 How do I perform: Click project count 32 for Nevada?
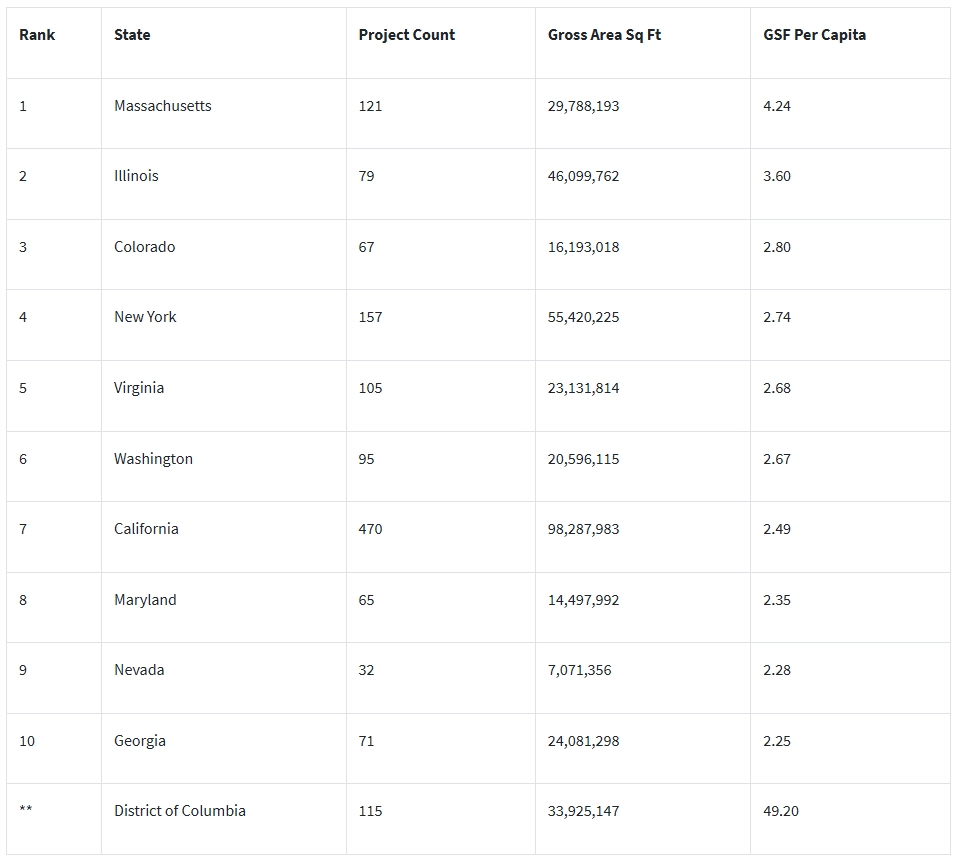coord(366,670)
